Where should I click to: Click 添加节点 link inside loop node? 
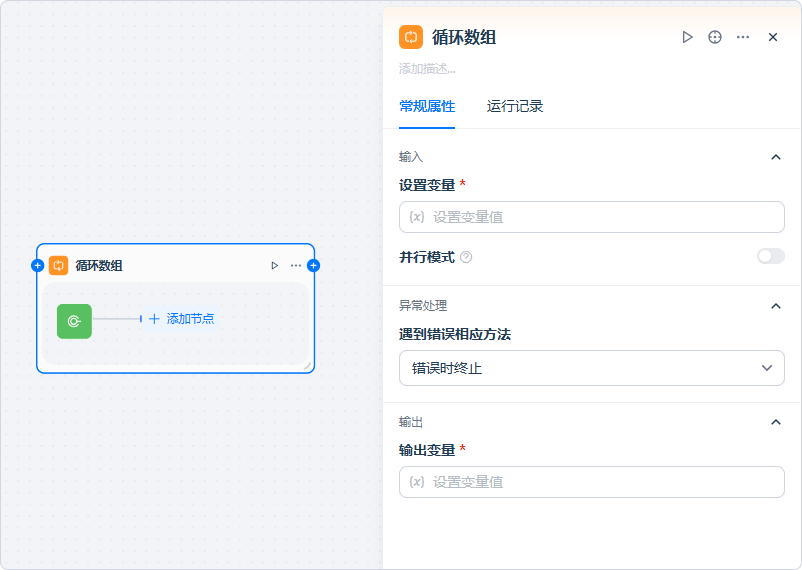click(182, 319)
